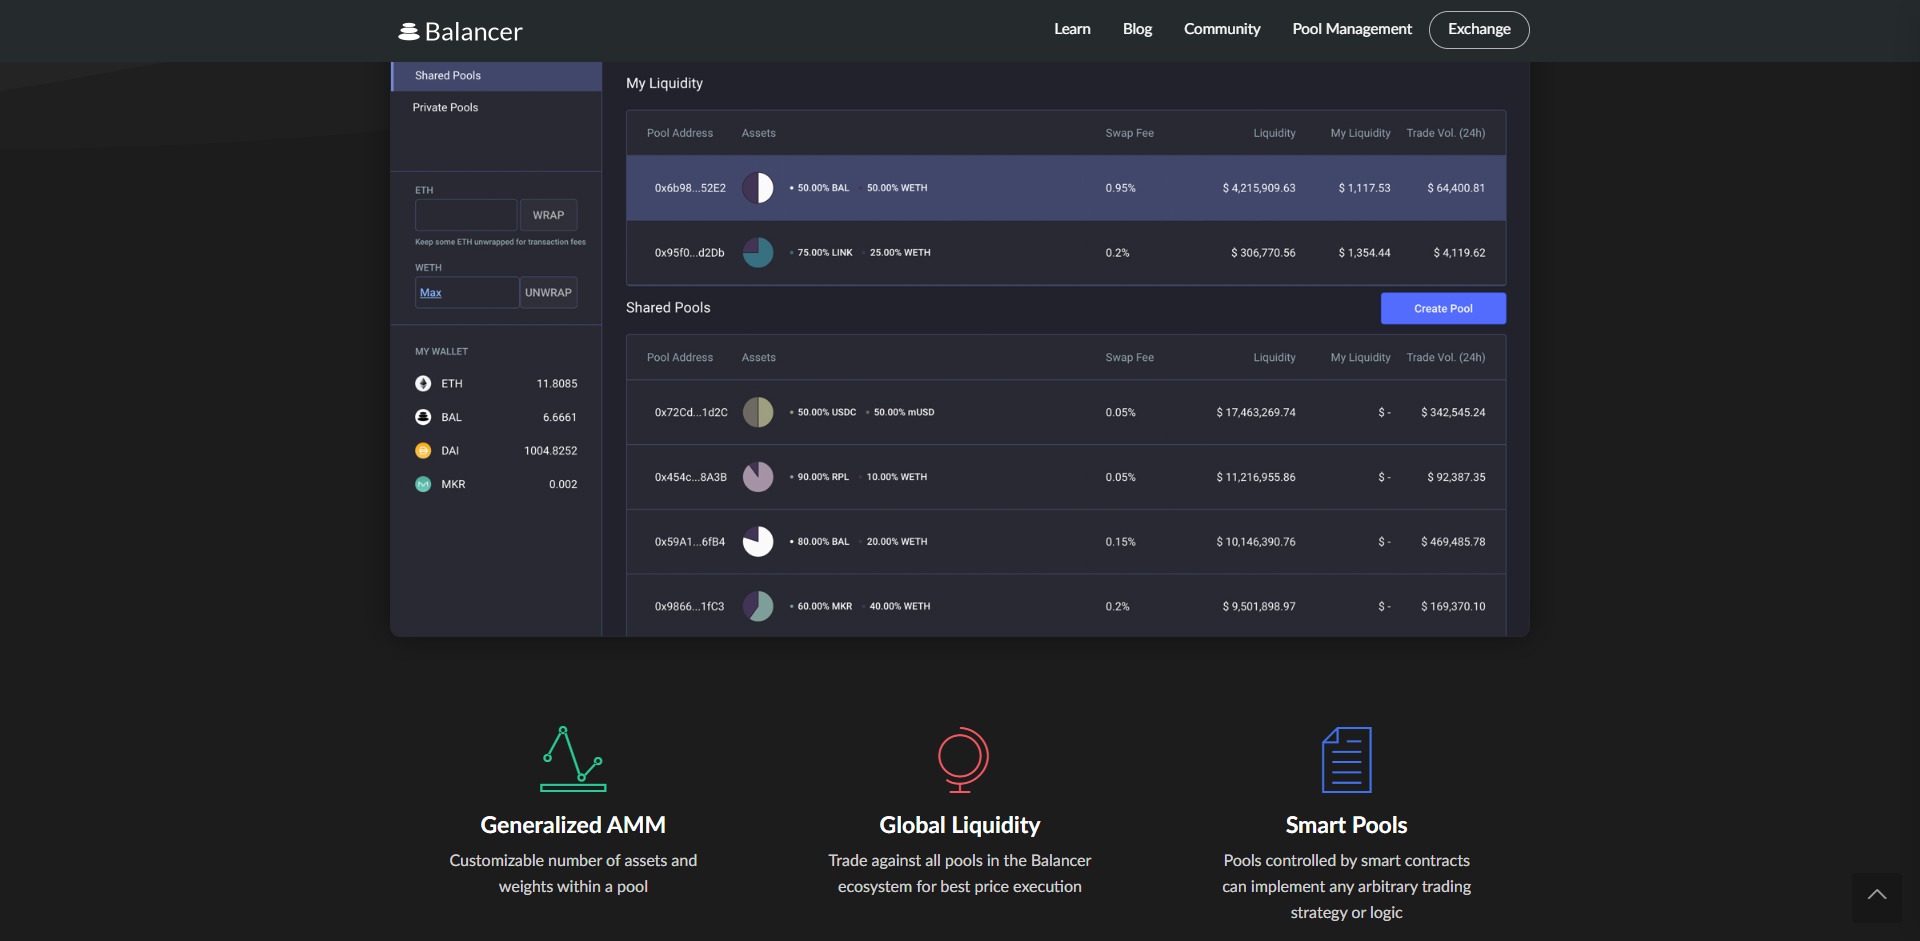Click the Liquidity header in Shared Pools table
Image resolution: width=1920 pixels, height=941 pixels.
[1274, 358]
